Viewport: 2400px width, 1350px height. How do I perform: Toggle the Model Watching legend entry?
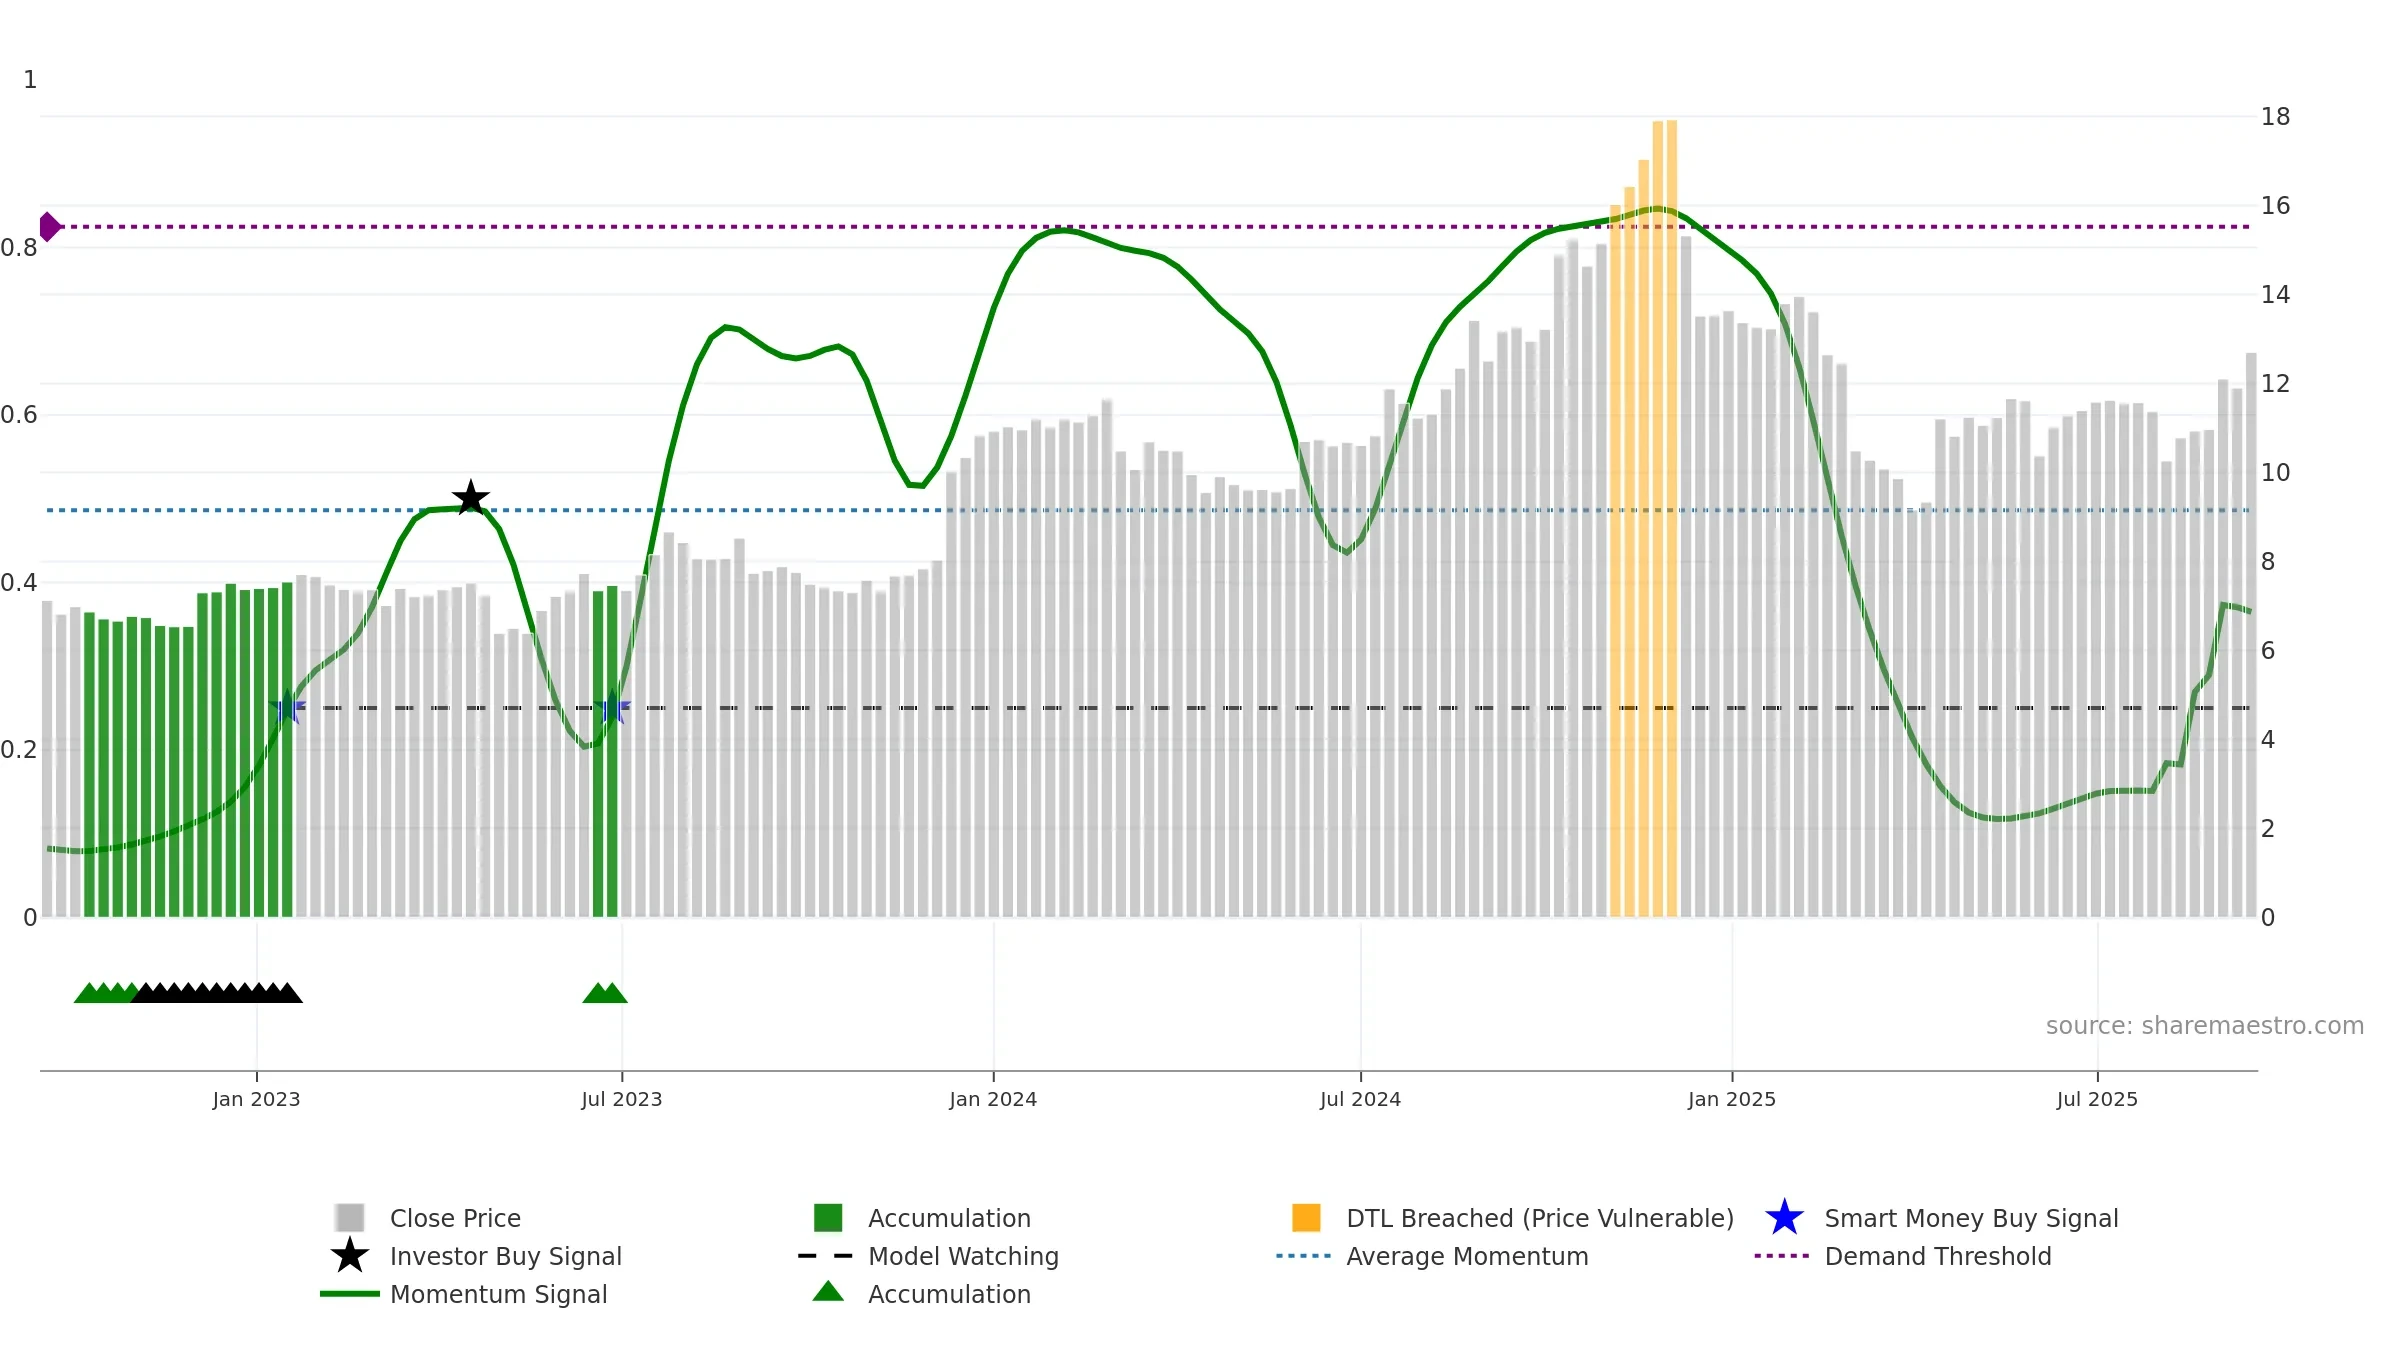click(929, 1256)
